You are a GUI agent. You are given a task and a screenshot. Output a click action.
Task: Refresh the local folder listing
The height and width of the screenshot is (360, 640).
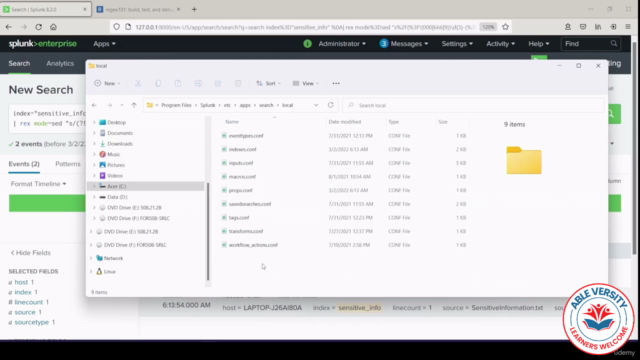(331, 105)
